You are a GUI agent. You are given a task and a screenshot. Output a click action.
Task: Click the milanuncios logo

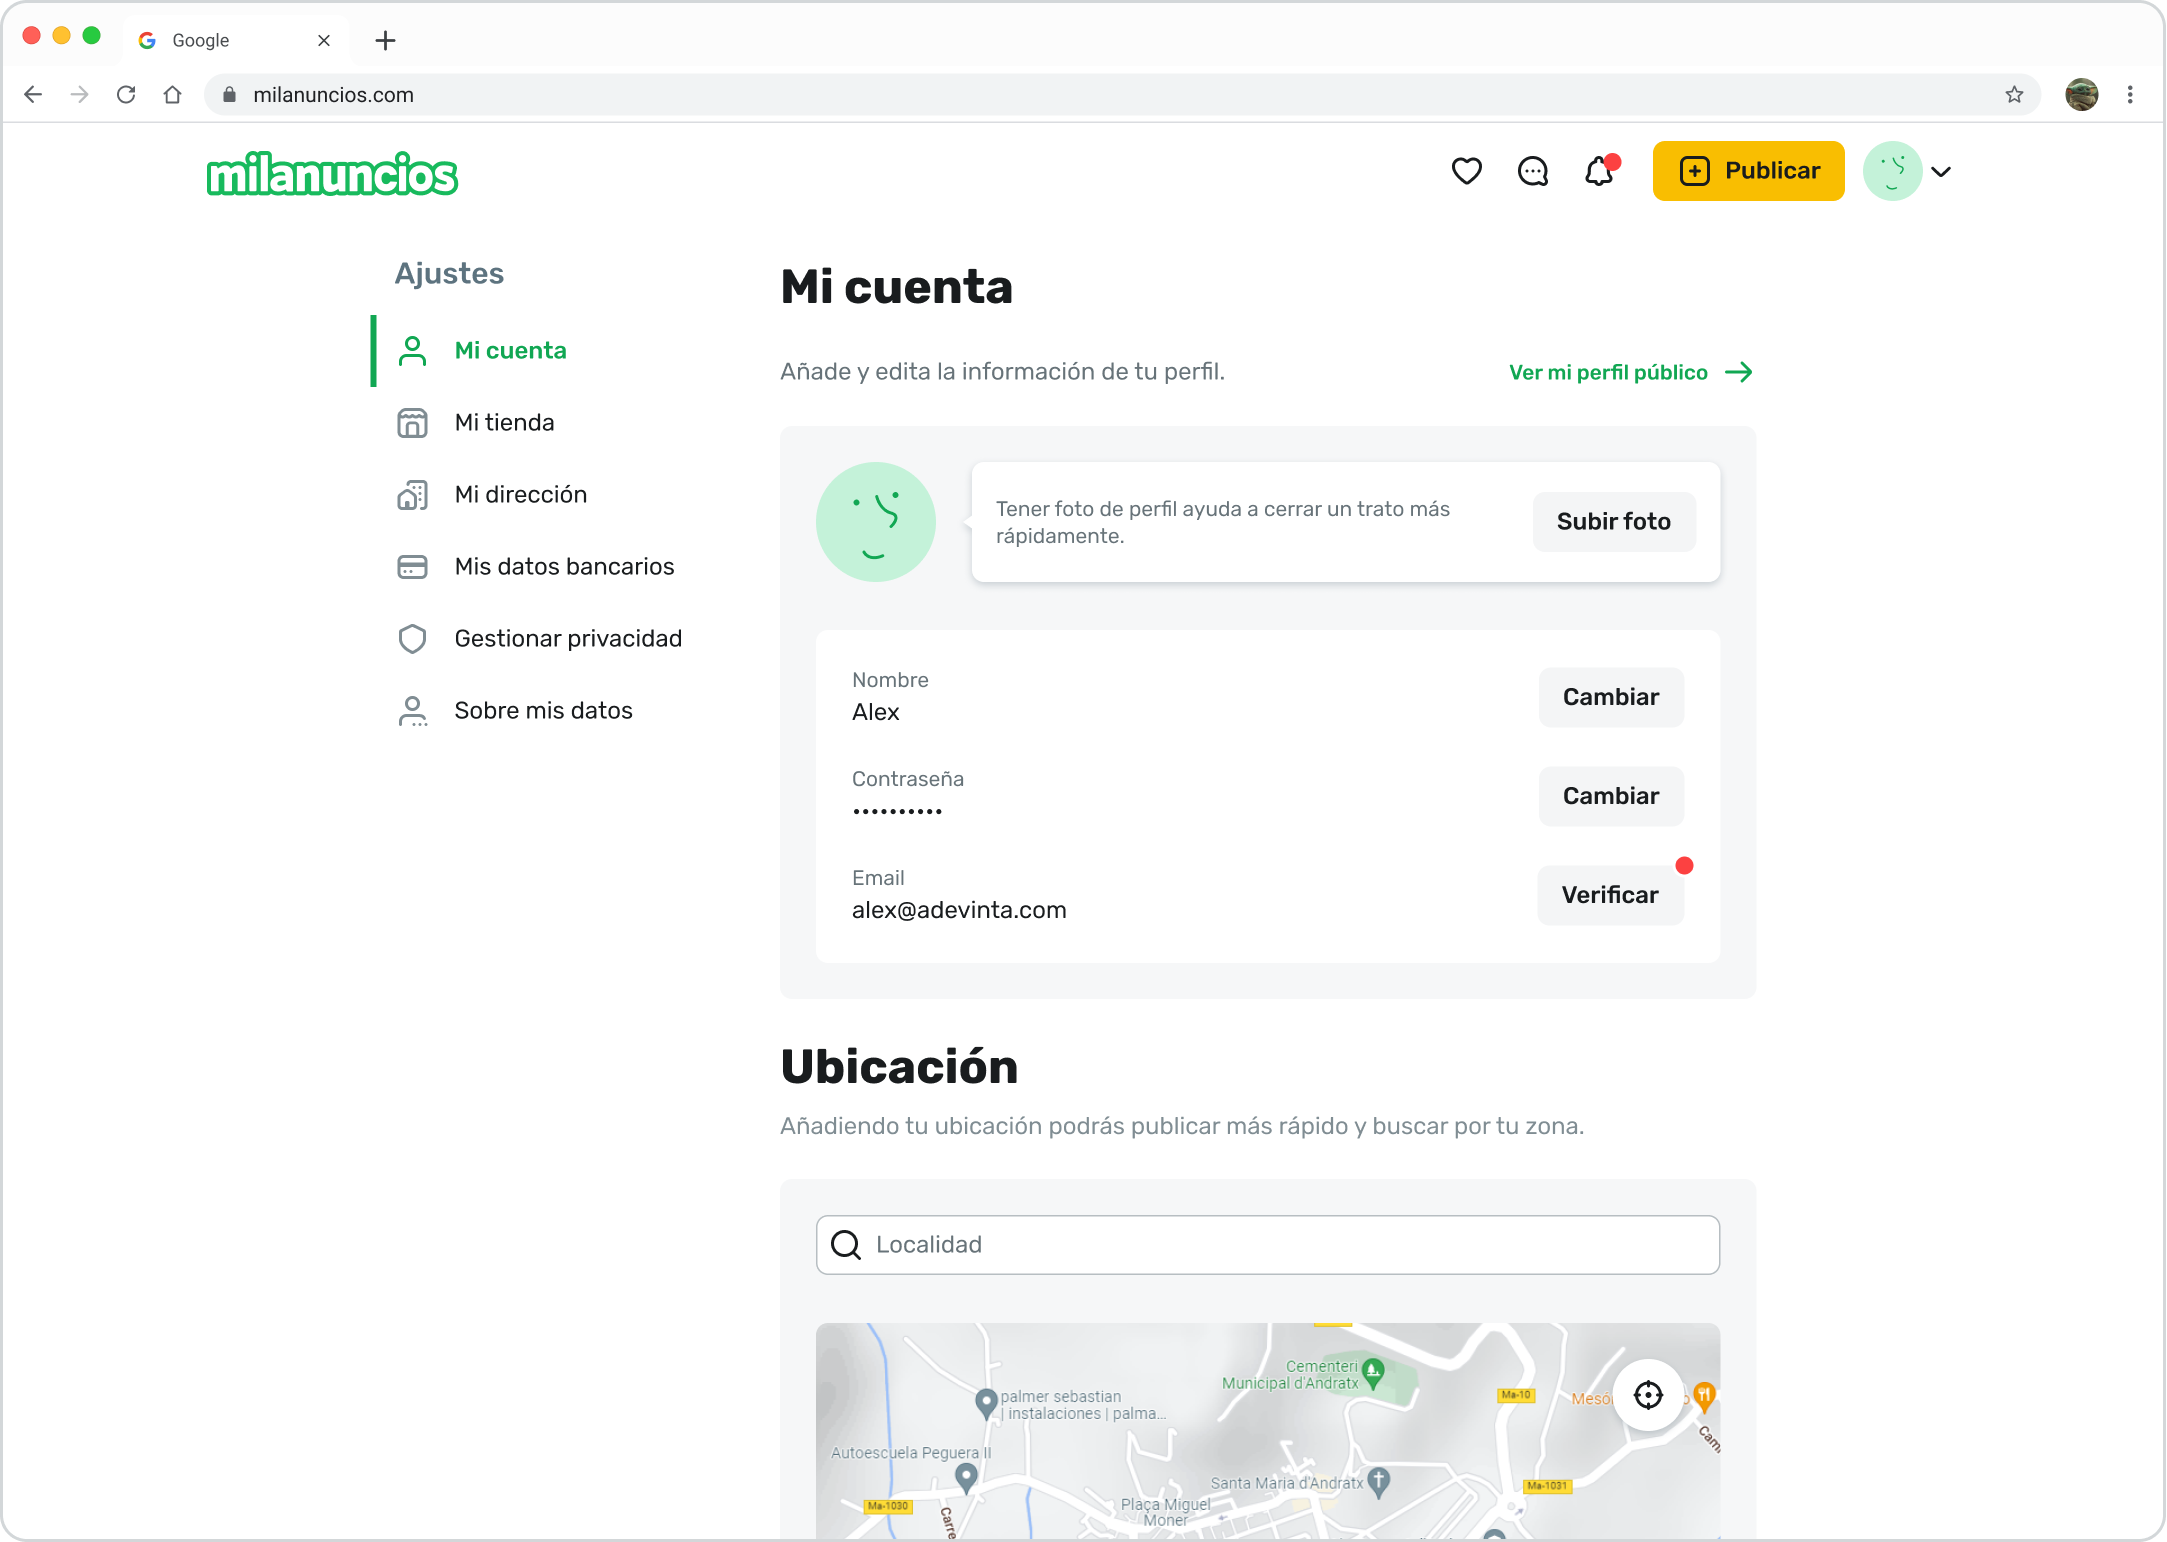(x=332, y=174)
